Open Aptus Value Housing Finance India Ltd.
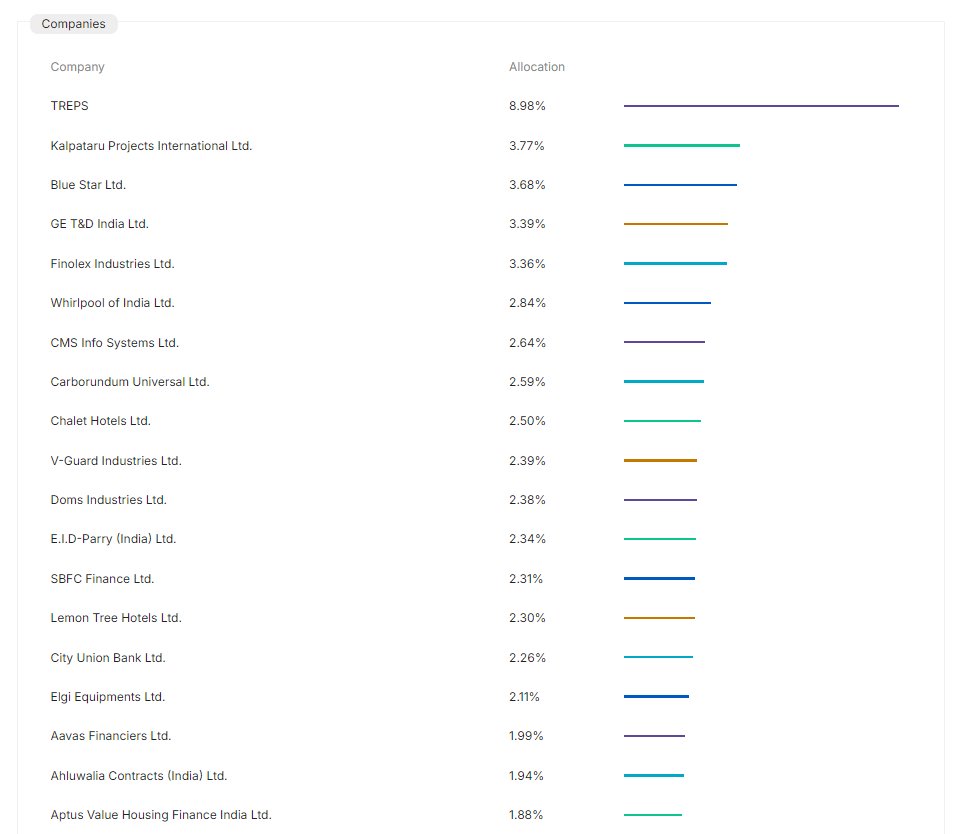 click(161, 814)
